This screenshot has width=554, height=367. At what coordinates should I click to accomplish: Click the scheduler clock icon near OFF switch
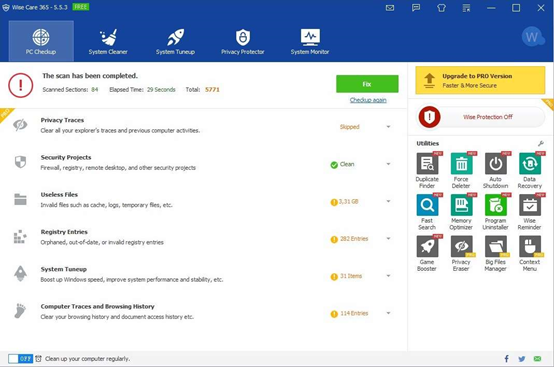point(39,359)
